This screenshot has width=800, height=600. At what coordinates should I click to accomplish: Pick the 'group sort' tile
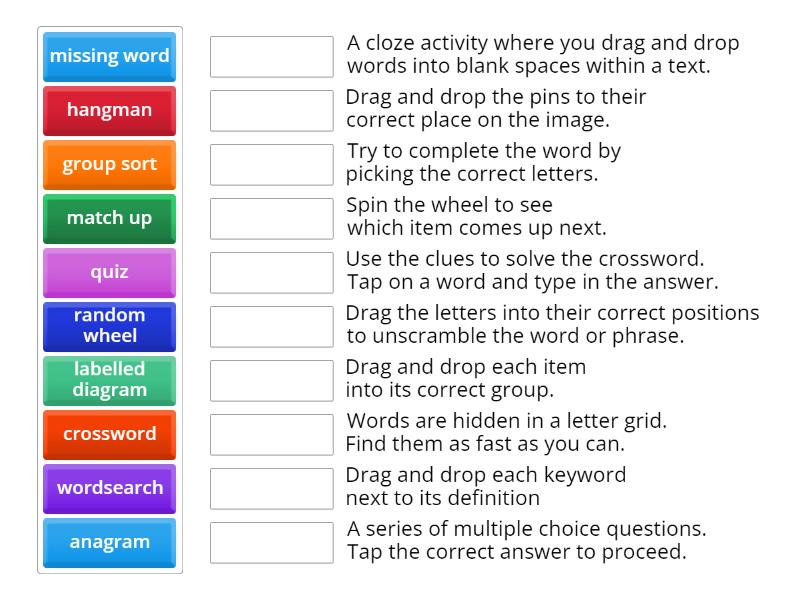(x=109, y=164)
